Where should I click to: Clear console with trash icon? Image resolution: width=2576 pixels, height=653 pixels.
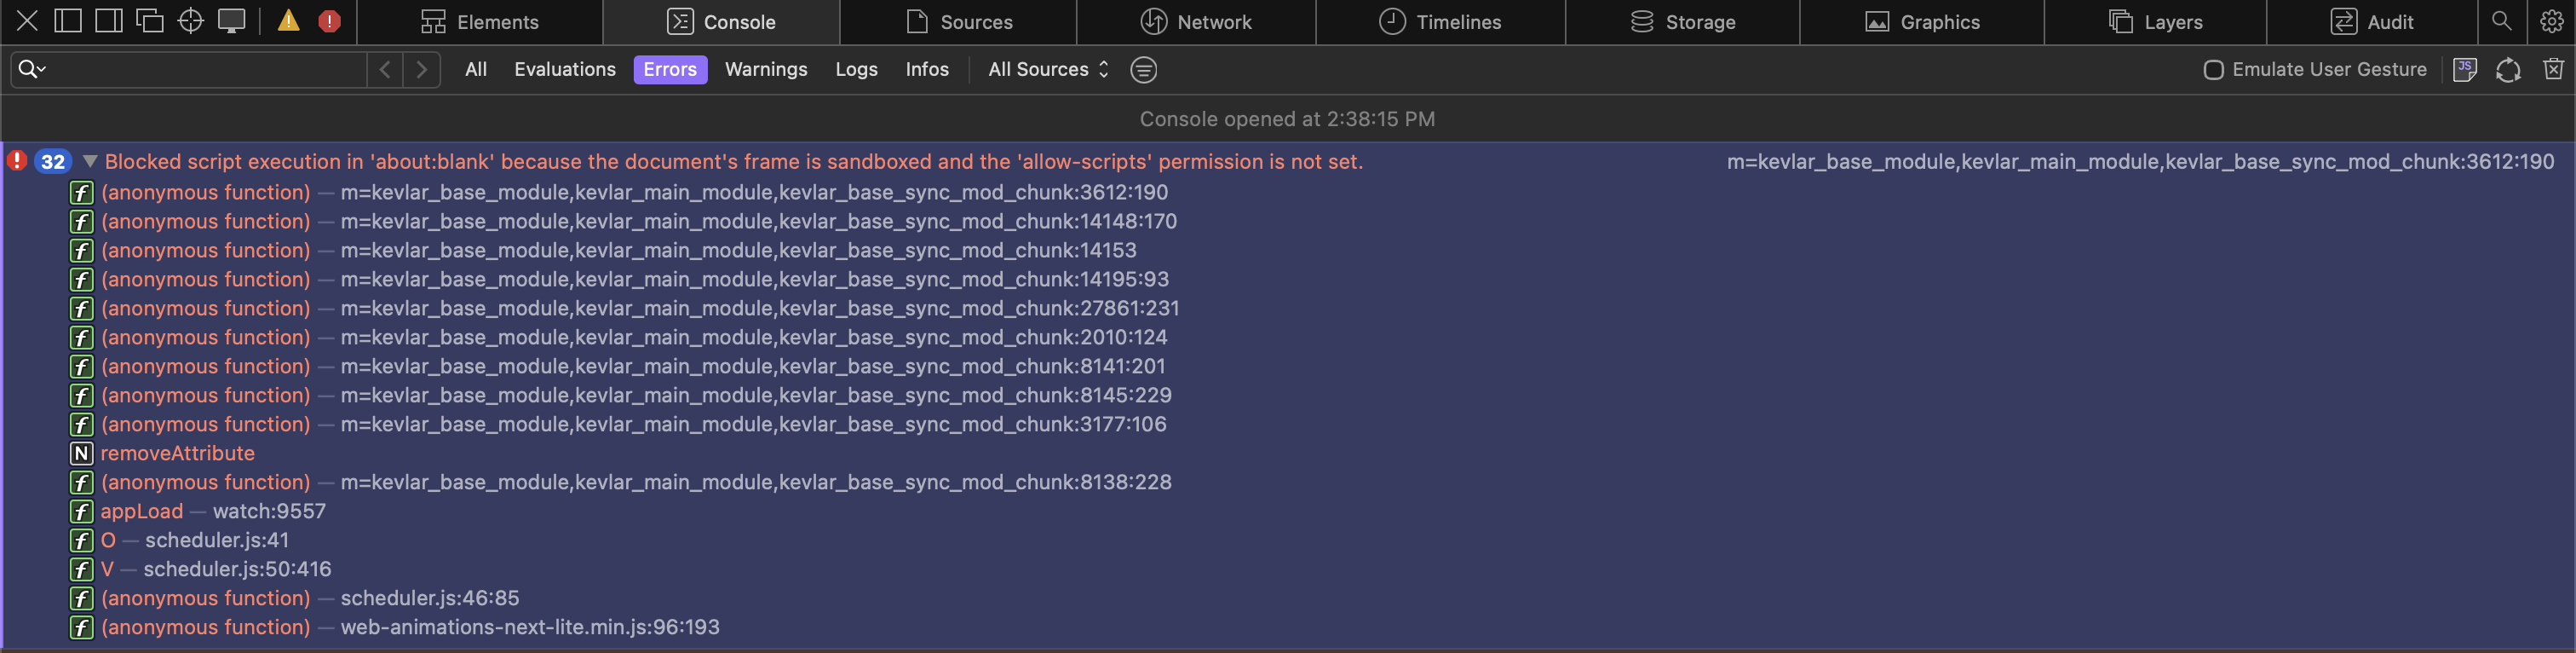tap(2553, 69)
